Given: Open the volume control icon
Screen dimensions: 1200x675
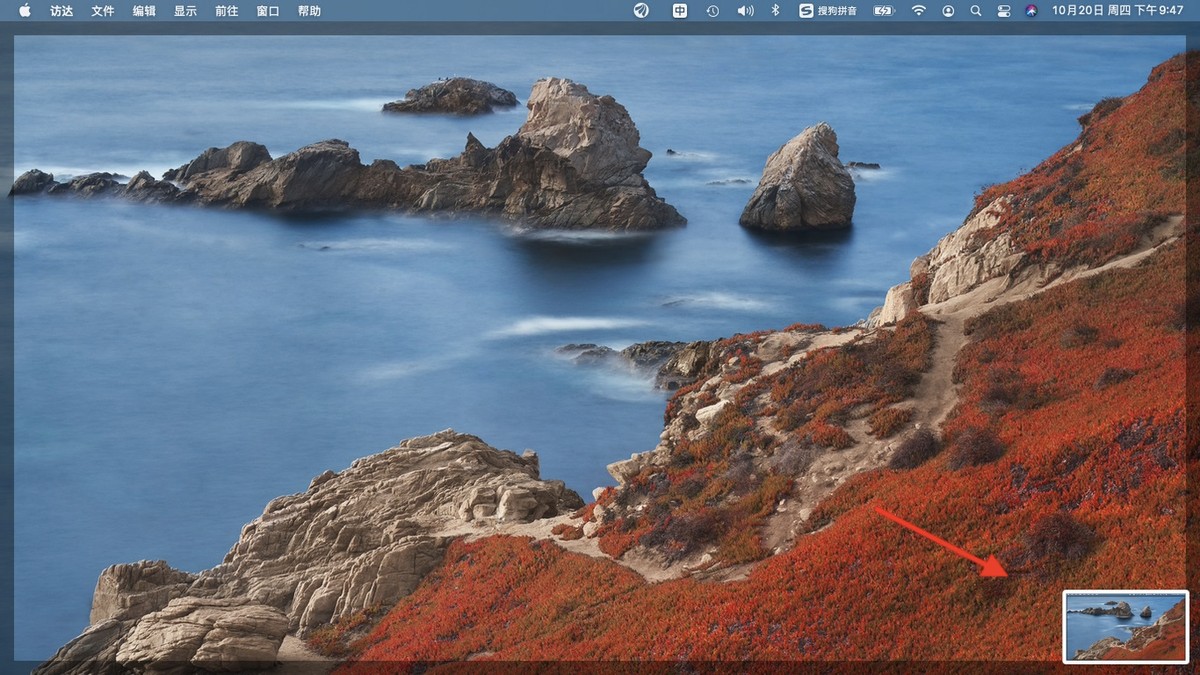Looking at the screenshot, I should pyautogui.click(x=745, y=11).
